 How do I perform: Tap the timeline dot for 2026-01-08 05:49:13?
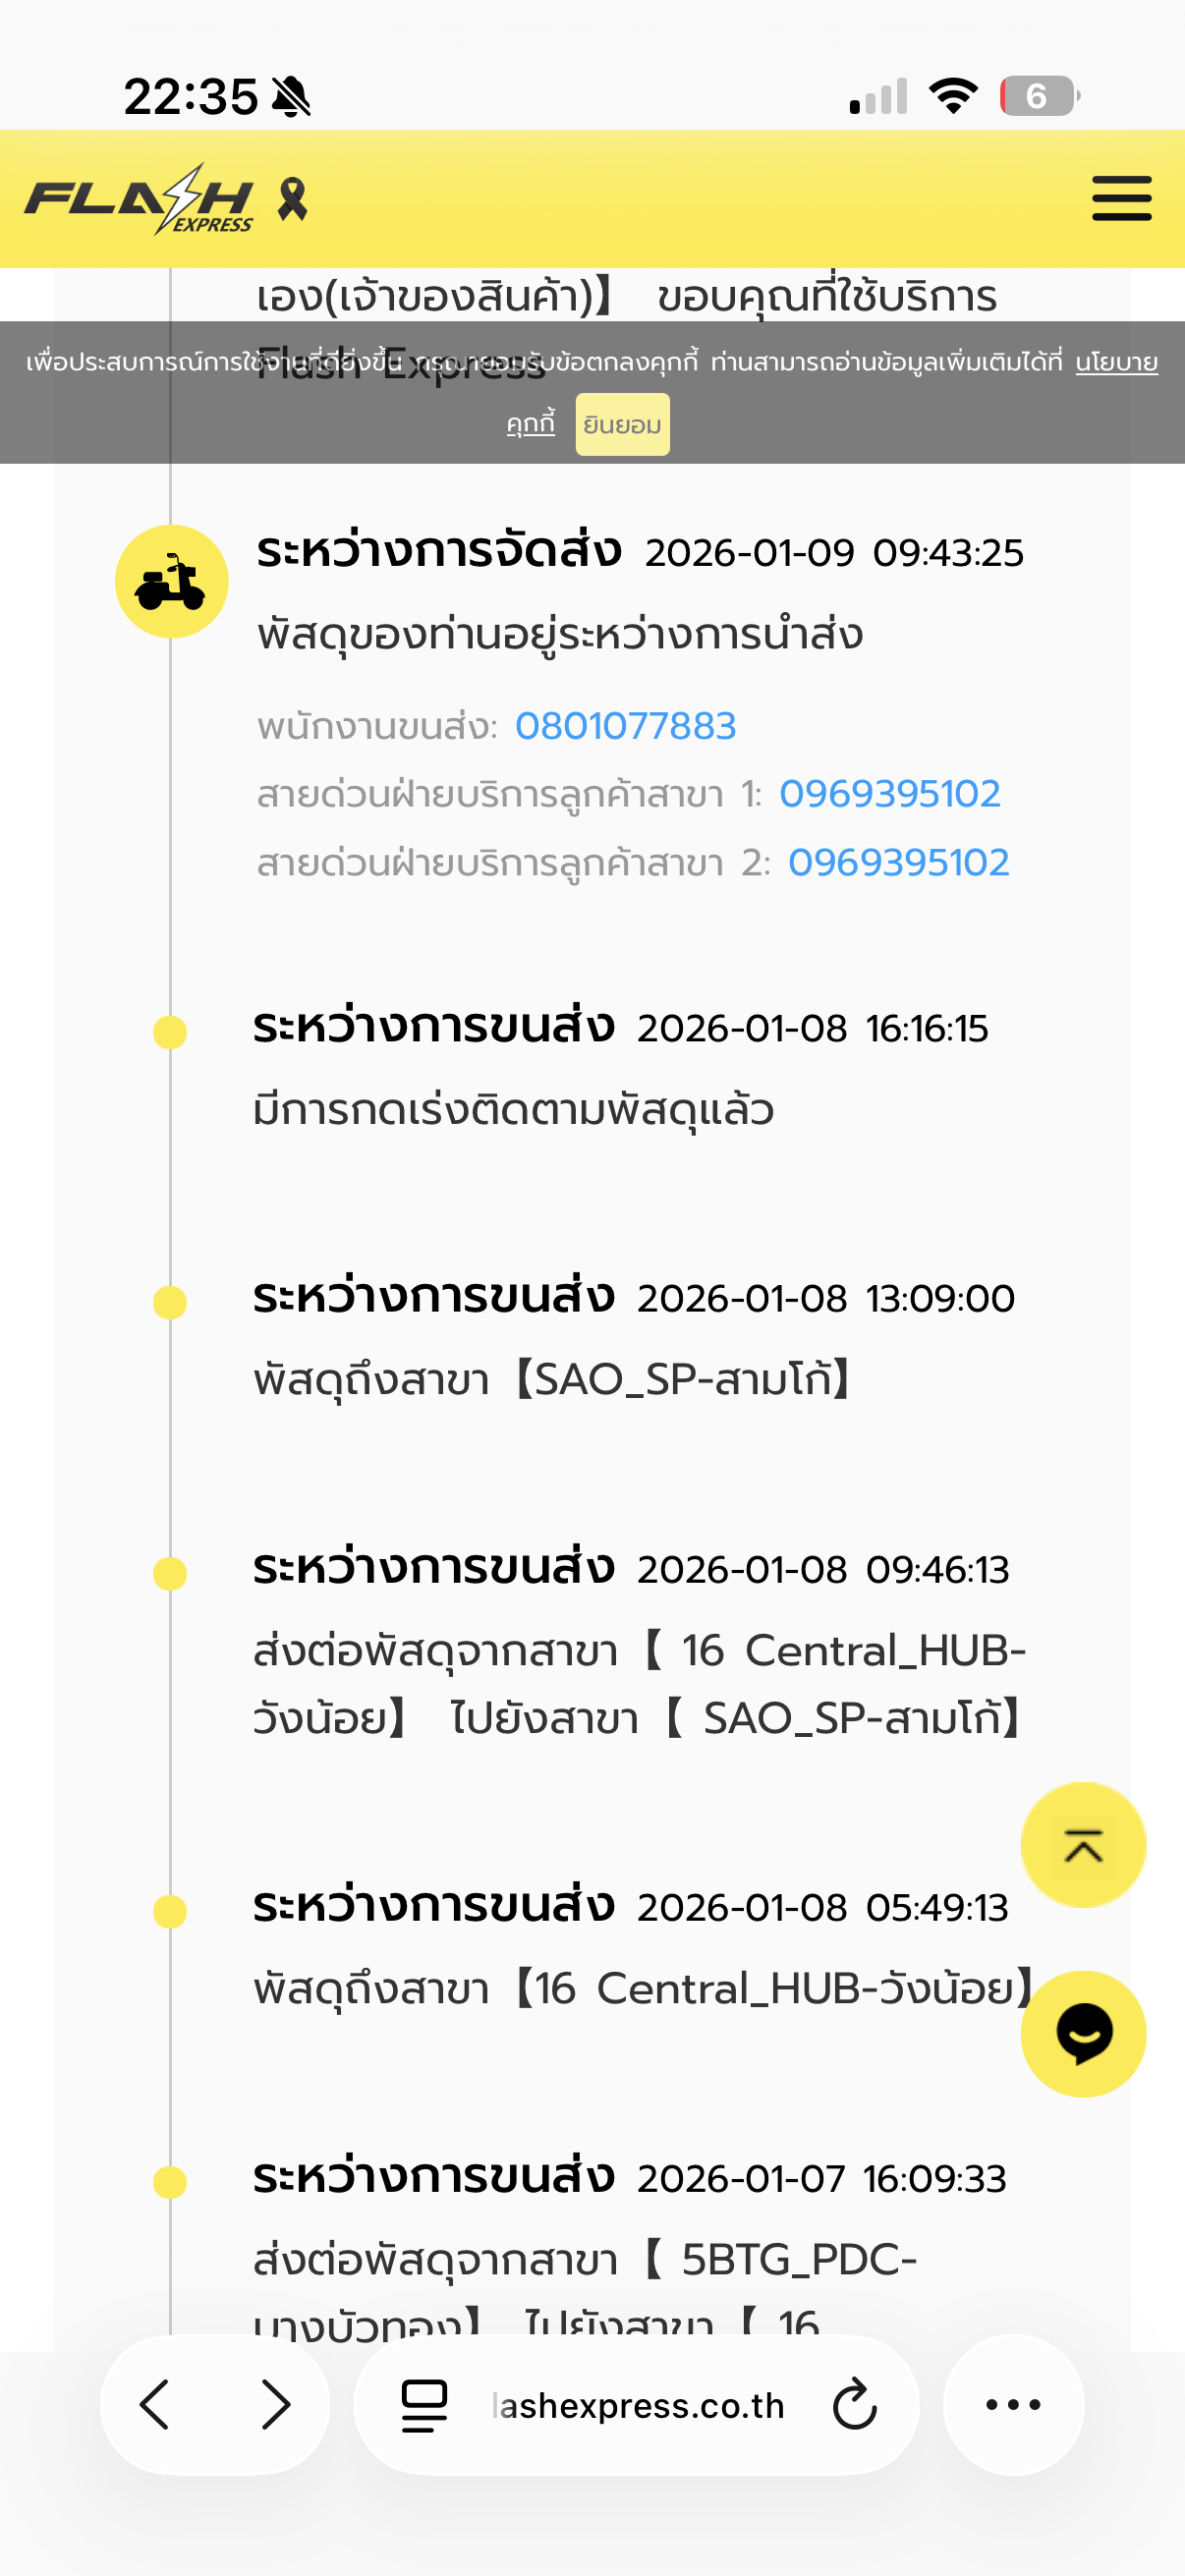[x=170, y=1911]
